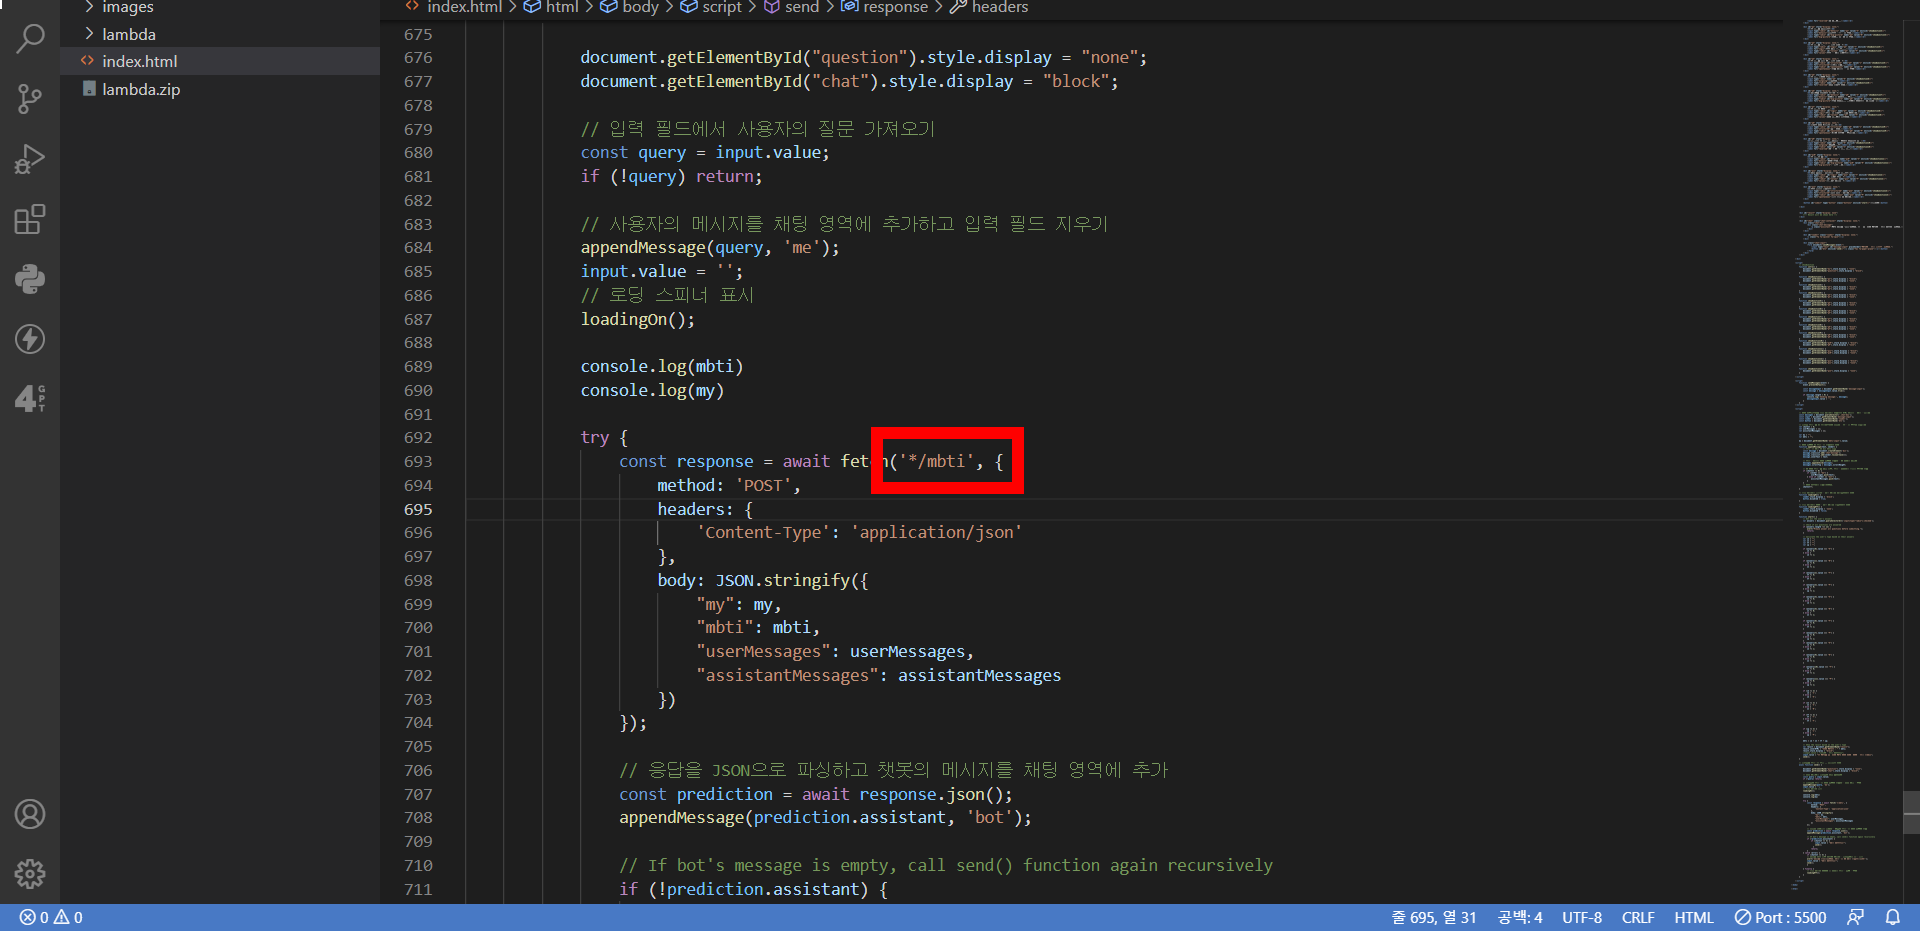
Task: Open the lightning bolt extension panel
Action: 30,339
